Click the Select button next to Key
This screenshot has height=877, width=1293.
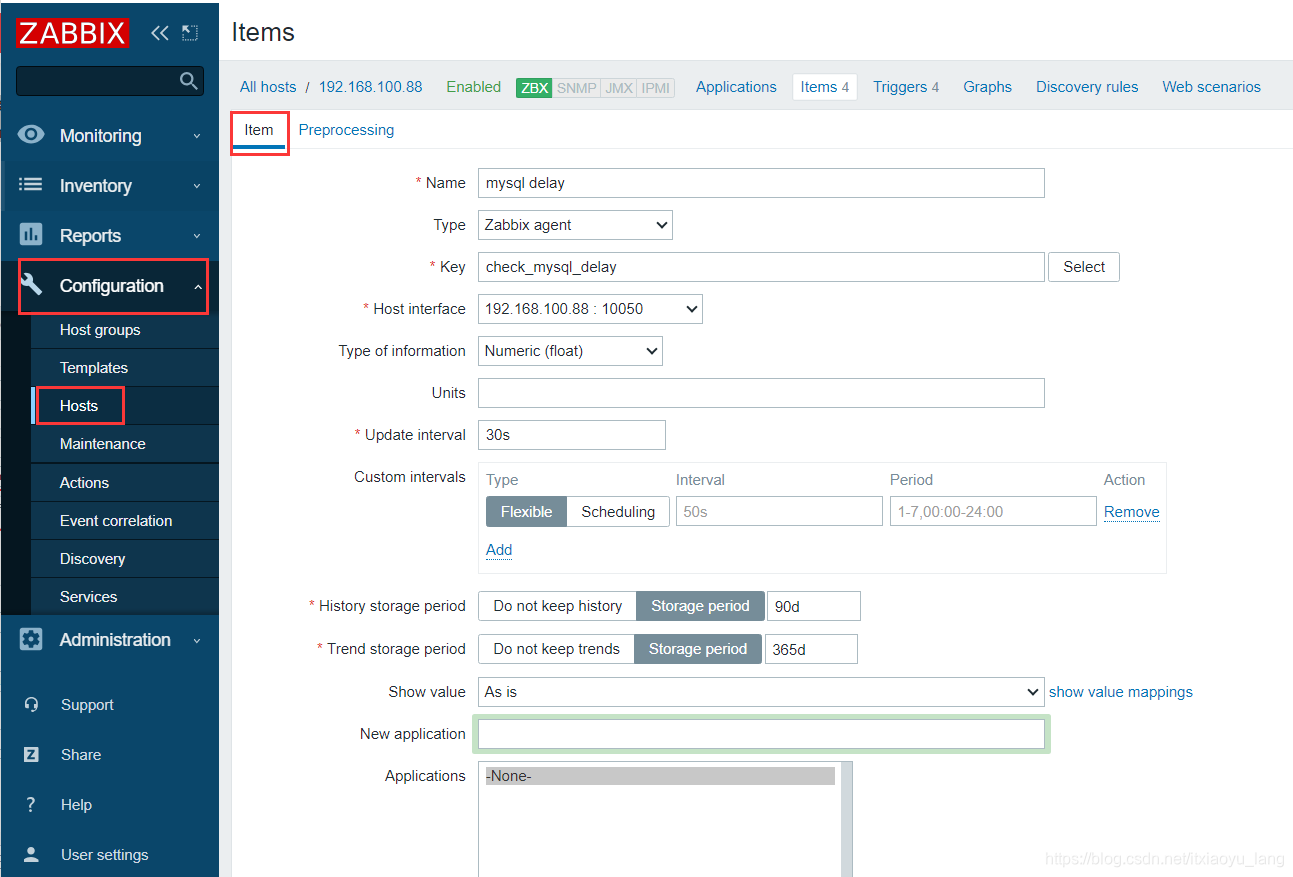[1084, 267]
